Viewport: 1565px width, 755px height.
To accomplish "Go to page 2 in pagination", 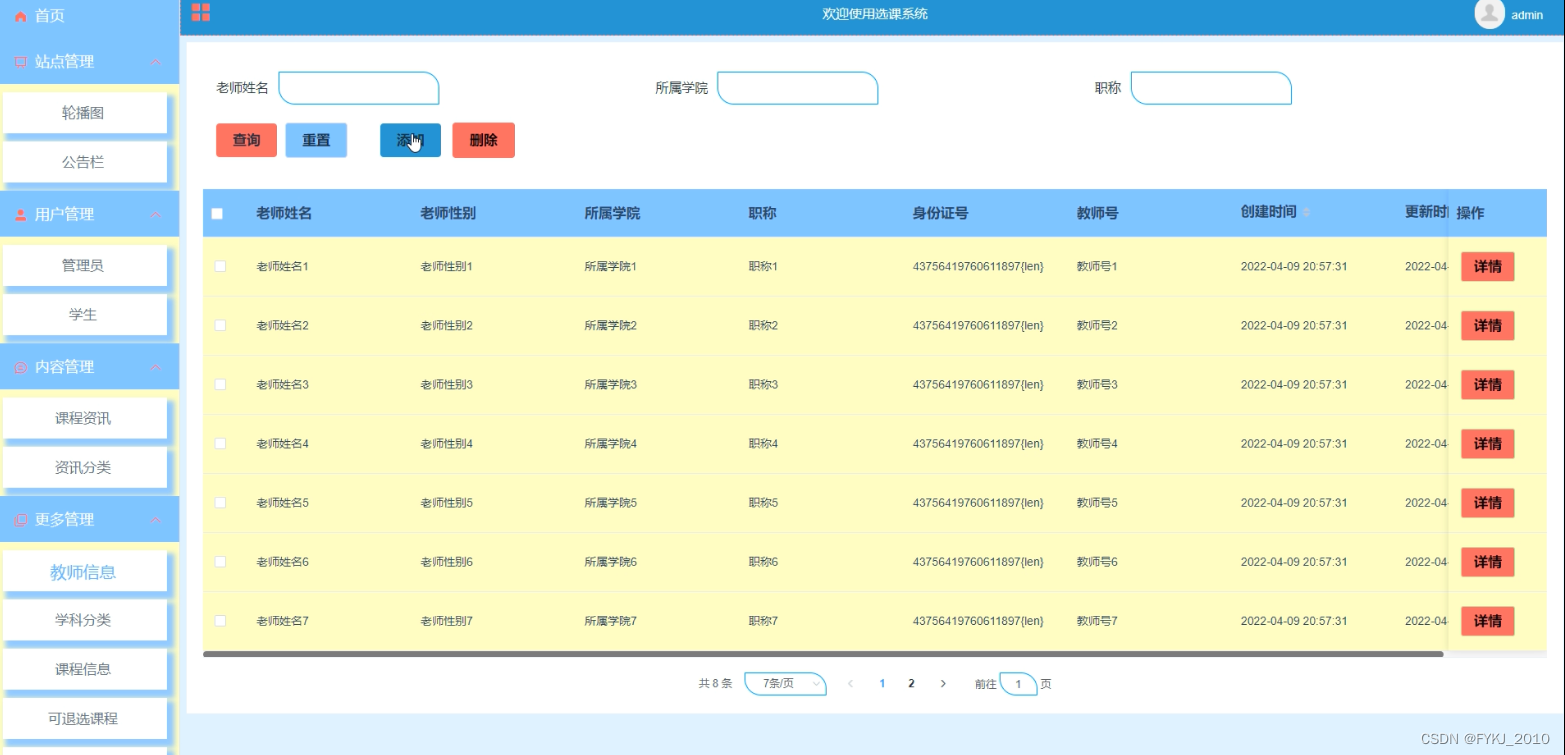I will pos(911,684).
